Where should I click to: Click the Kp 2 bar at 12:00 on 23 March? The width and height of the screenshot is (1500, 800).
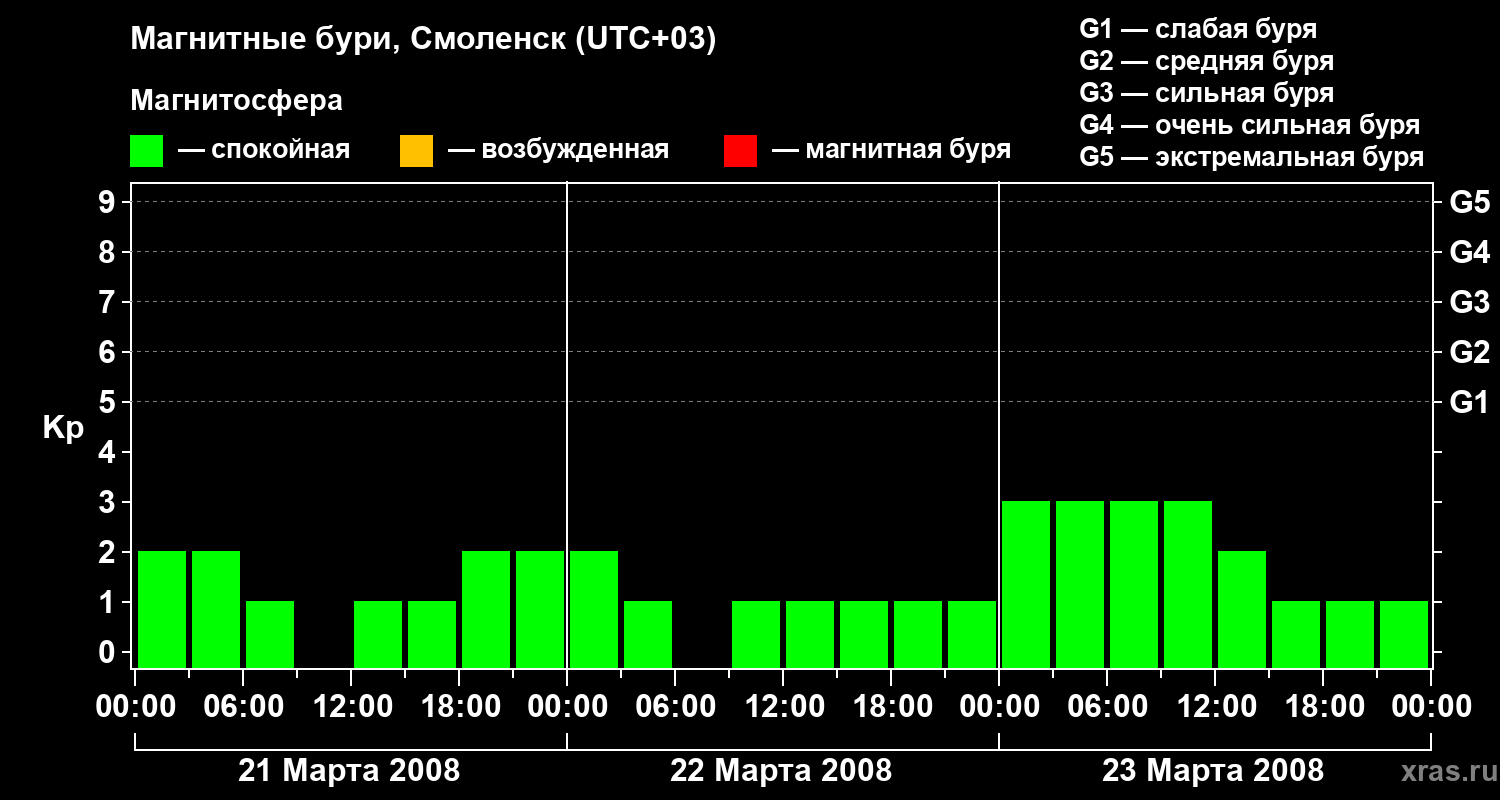1242,609
